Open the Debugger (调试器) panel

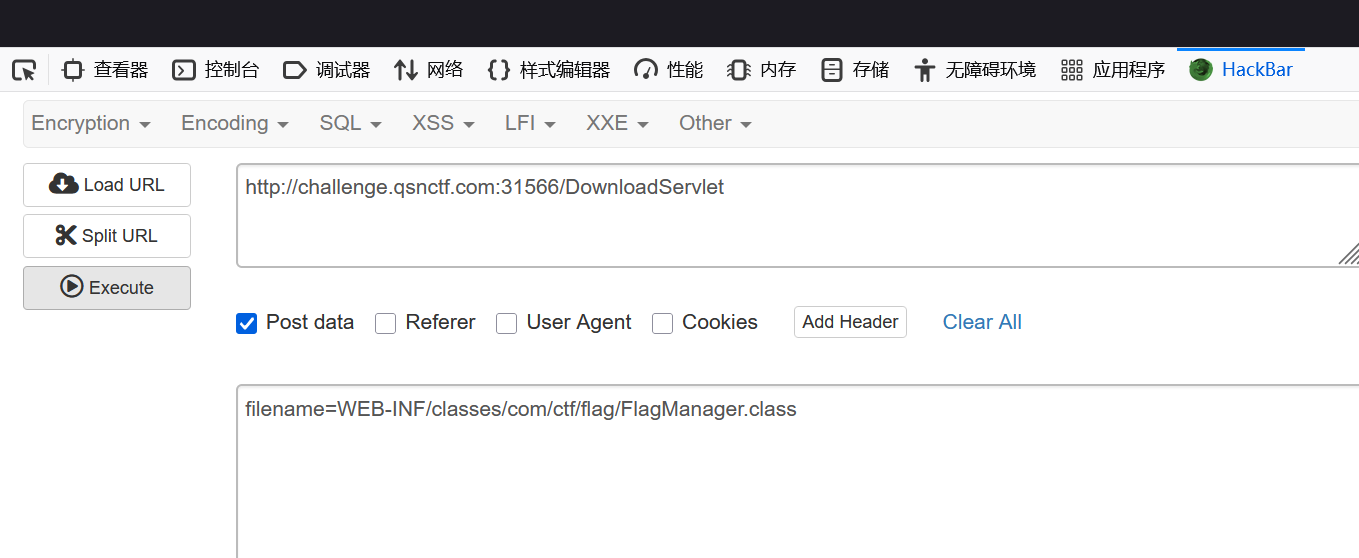coord(326,70)
